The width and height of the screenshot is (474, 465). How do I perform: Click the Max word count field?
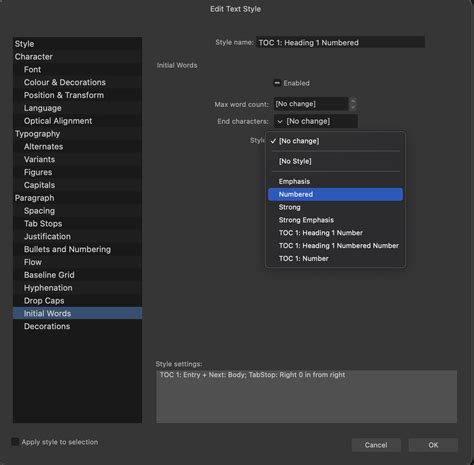coord(311,104)
